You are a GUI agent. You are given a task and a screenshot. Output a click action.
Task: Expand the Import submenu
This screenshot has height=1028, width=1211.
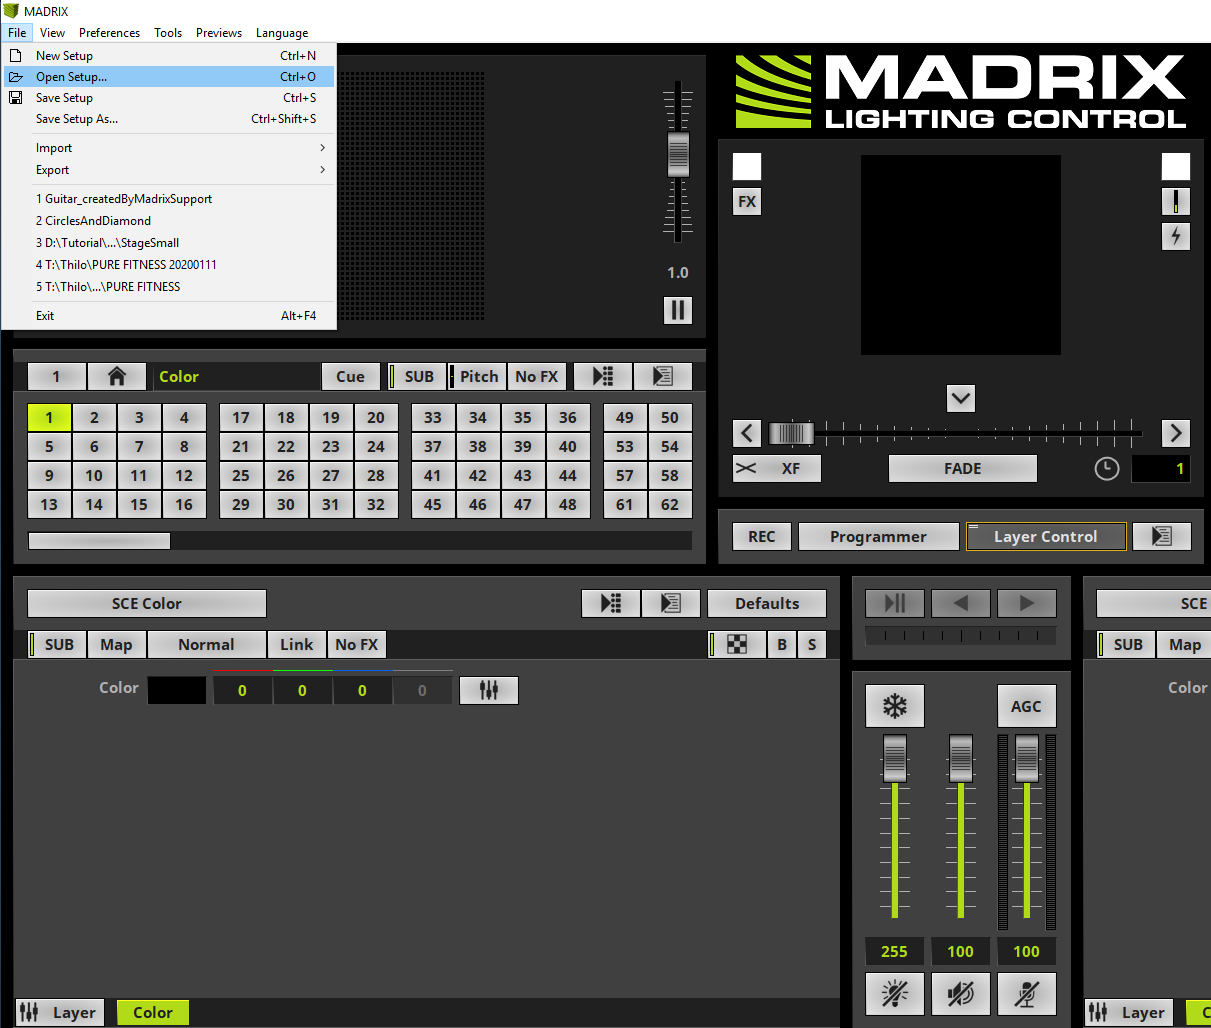pos(169,148)
